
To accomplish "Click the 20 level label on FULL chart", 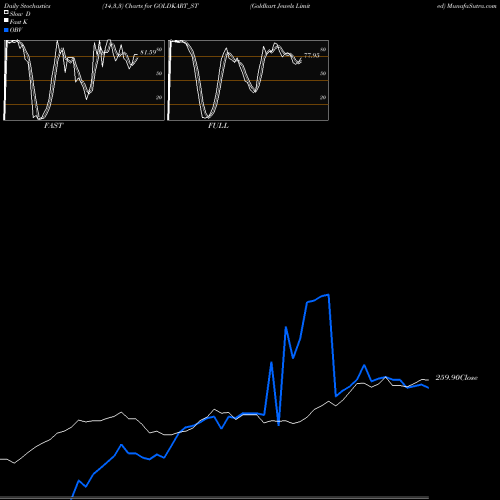I will point(323,97).
